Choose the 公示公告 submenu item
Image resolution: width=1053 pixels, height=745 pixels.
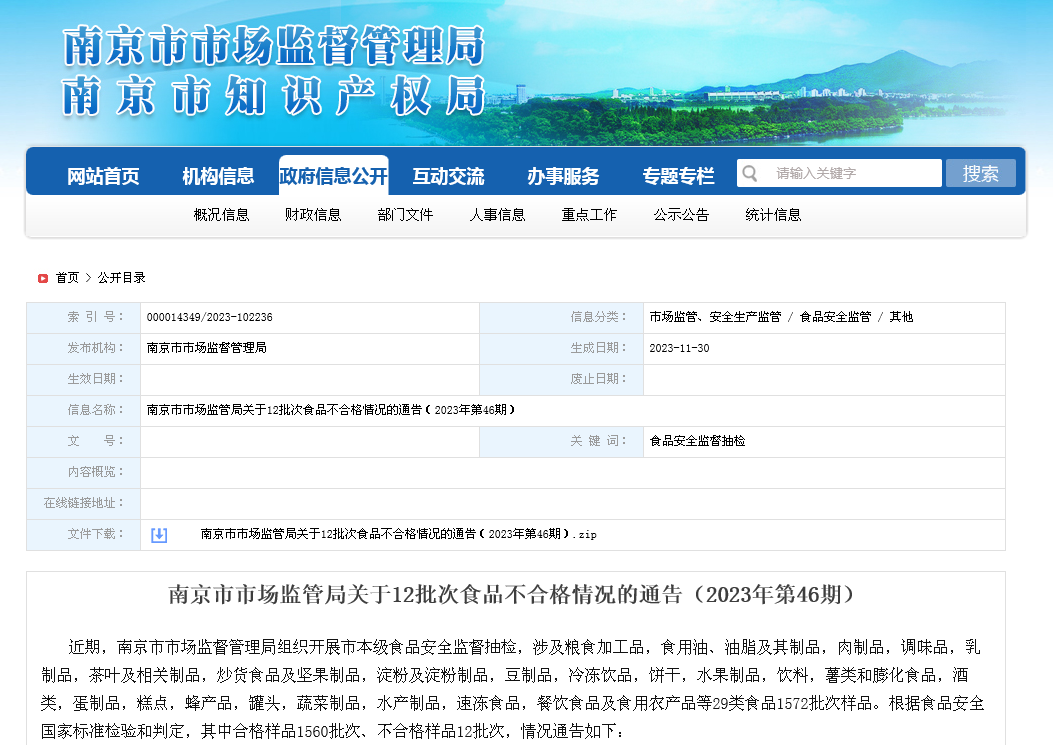tap(681, 215)
